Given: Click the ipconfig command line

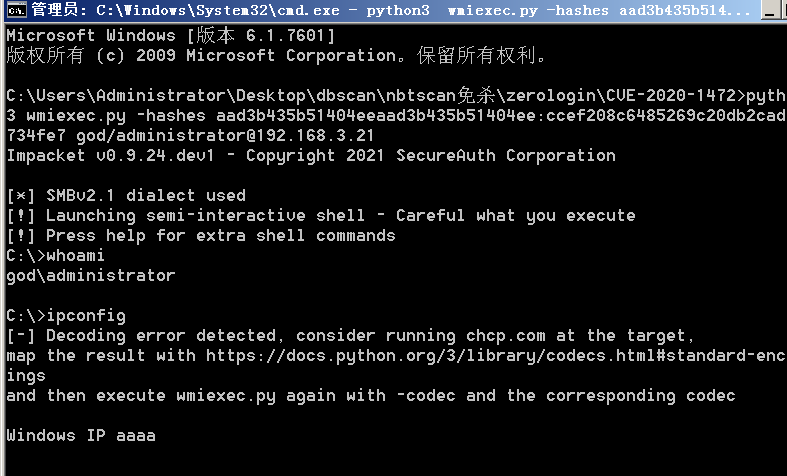Looking at the screenshot, I should point(66,316).
